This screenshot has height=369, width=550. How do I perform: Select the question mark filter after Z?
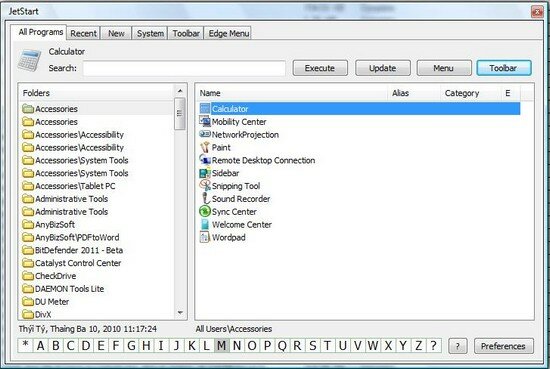point(434,346)
